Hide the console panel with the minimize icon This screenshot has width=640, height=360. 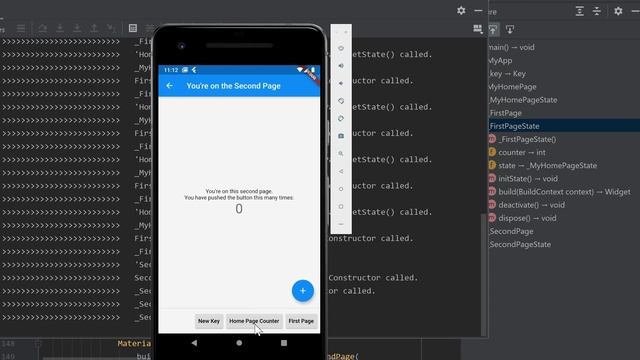click(478, 11)
